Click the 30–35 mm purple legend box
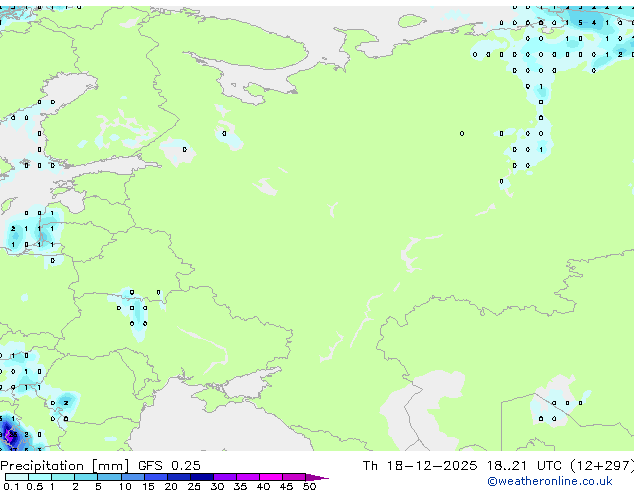Image resolution: width=634 pixels, height=490 pixels. 225,477
